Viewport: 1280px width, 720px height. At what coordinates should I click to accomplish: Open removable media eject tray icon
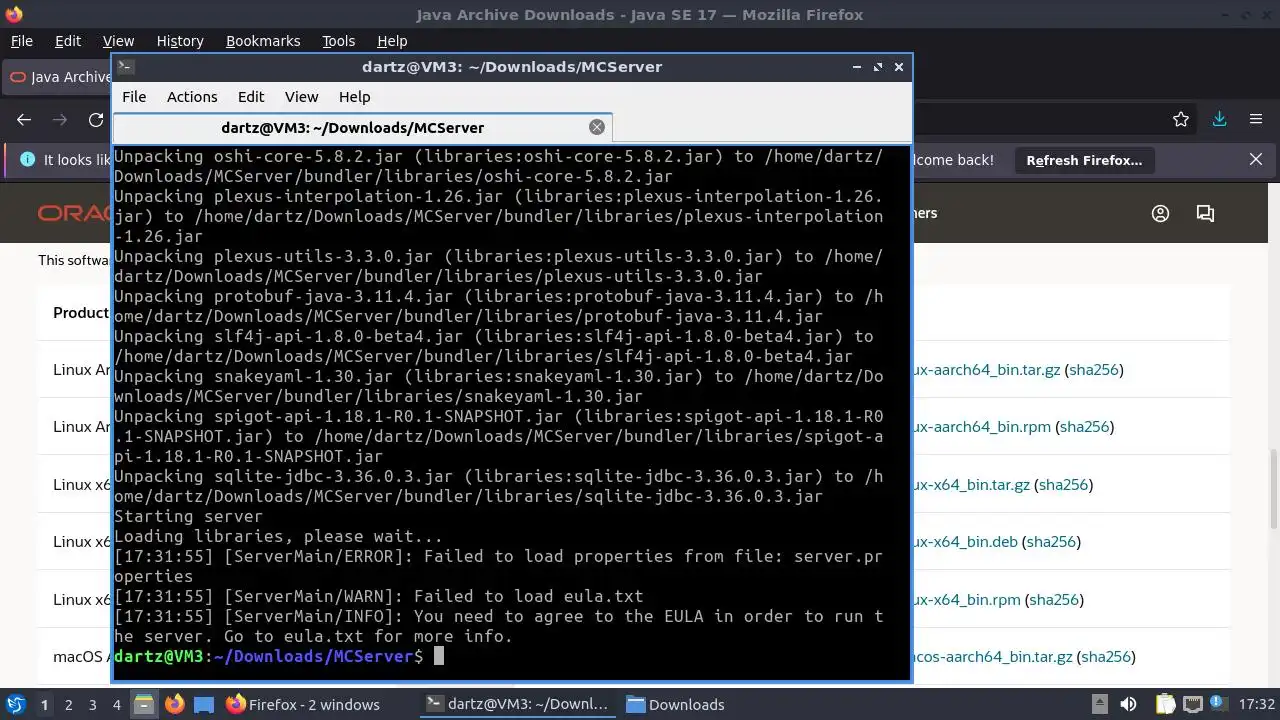[1099, 704]
